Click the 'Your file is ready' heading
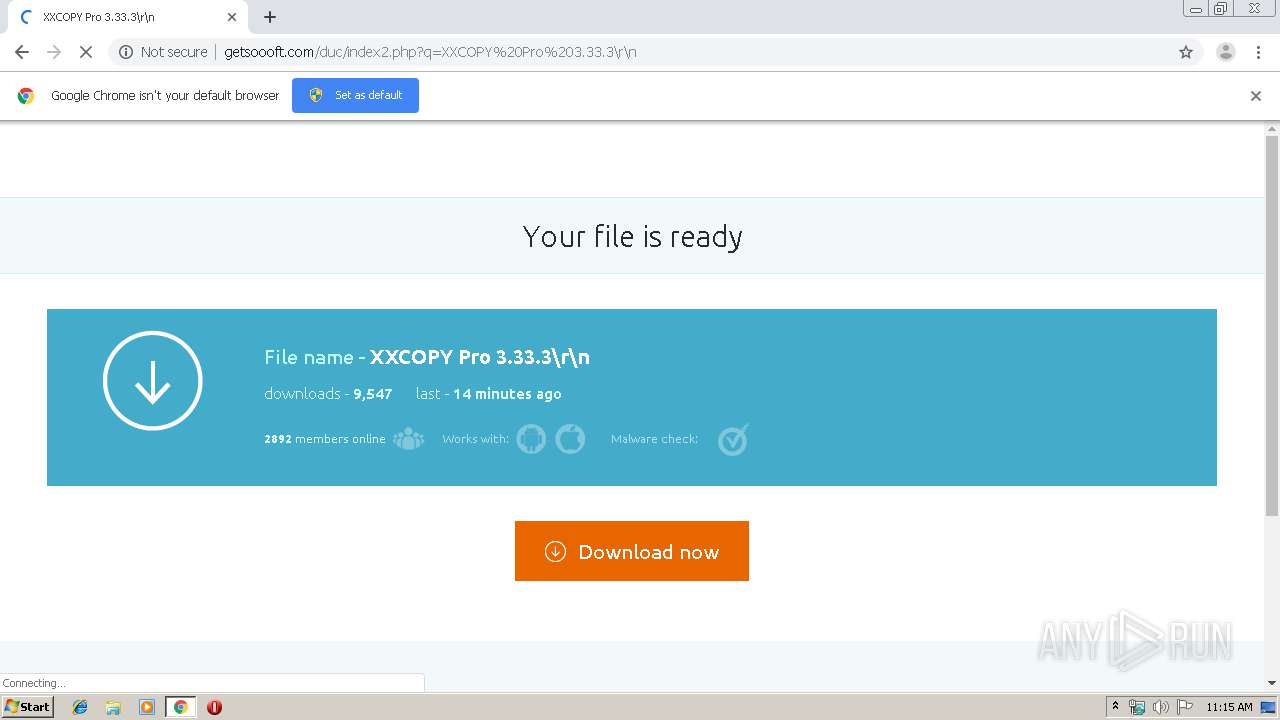This screenshot has width=1280, height=720. click(x=632, y=237)
